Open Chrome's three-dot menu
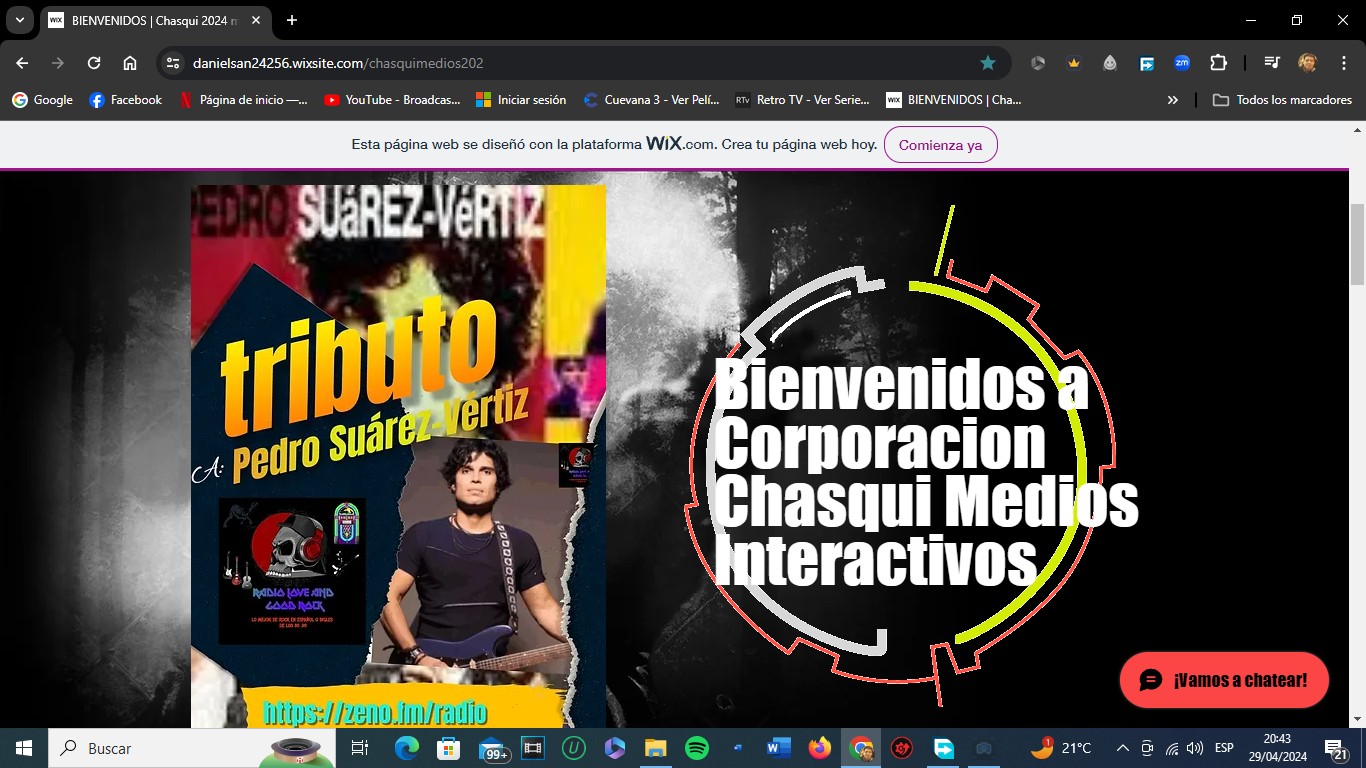The width and height of the screenshot is (1366, 768). click(x=1343, y=63)
